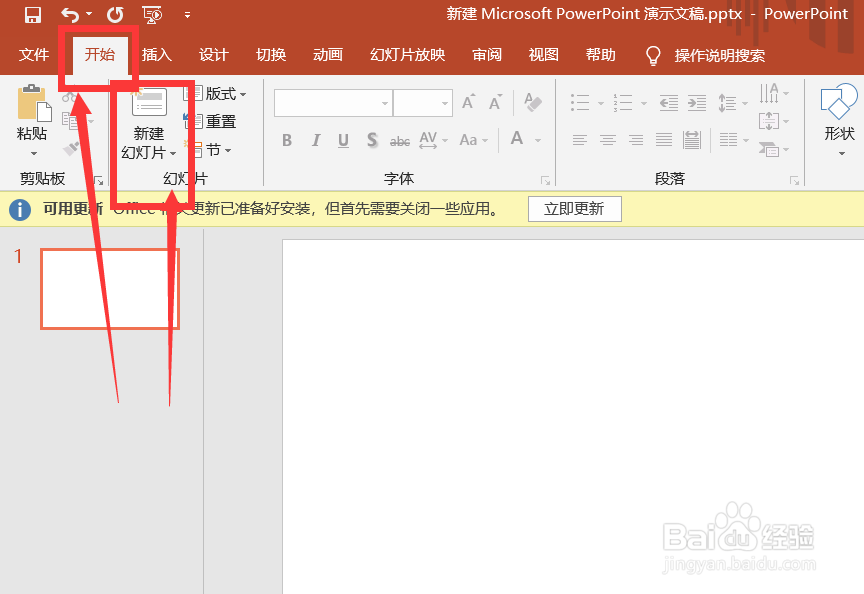Click the Format Painter brush icon

tap(72, 148)
